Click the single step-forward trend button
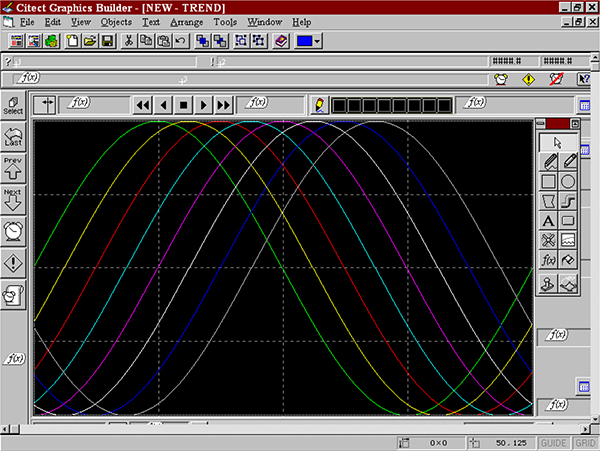 tap(204, 105)
